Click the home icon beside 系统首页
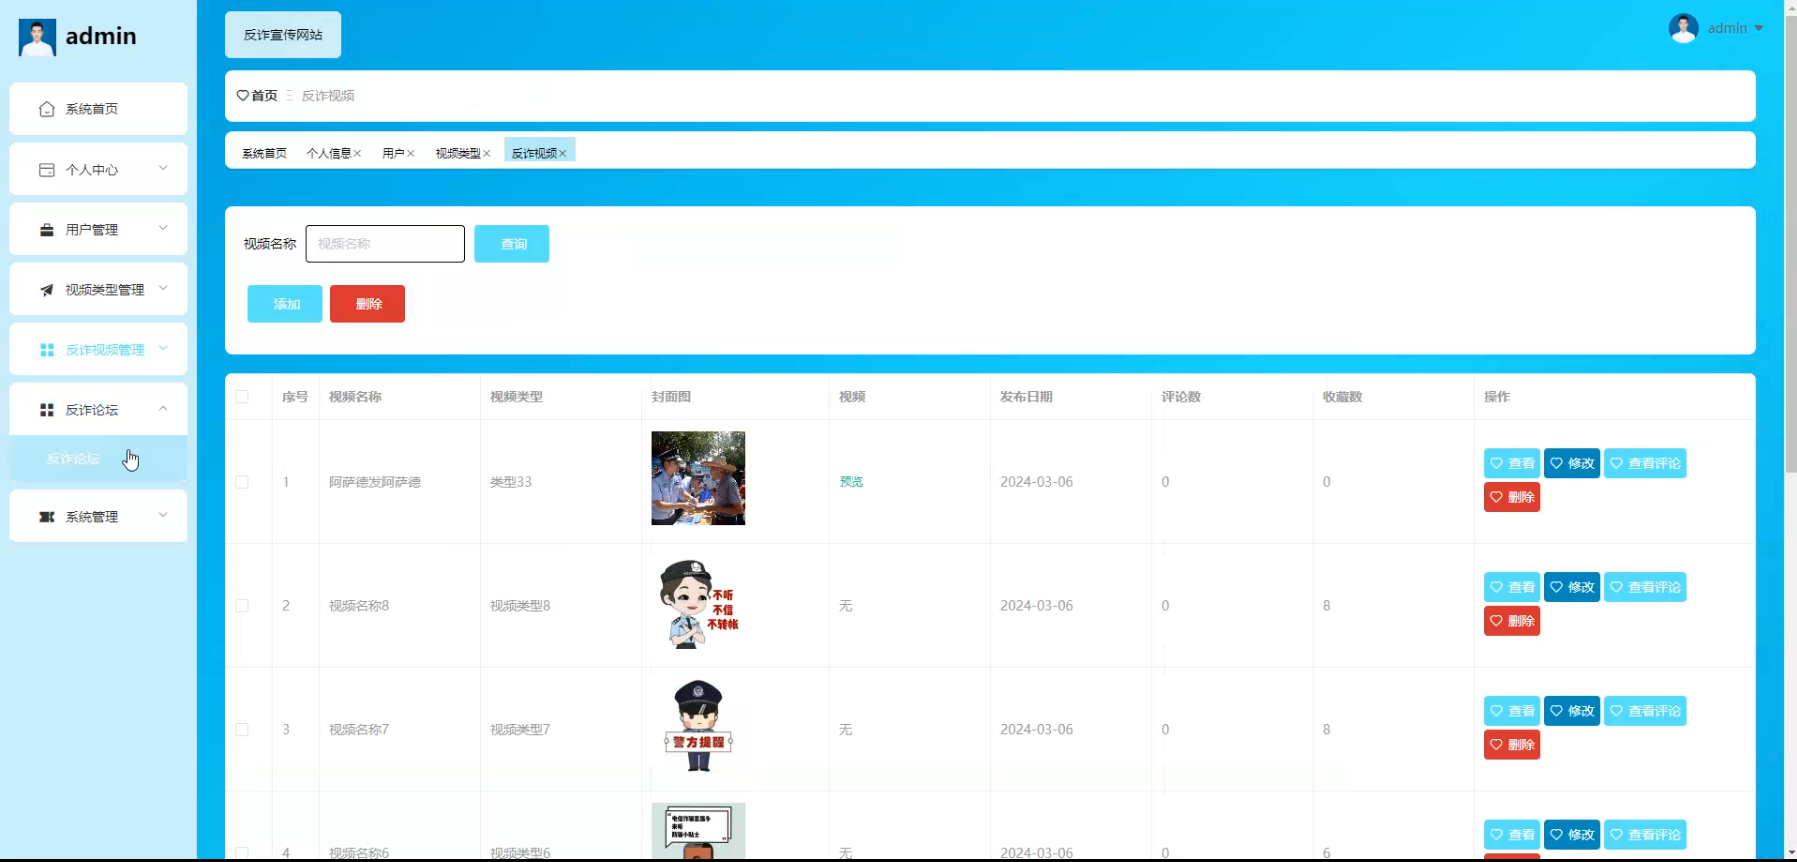1797x862 pixels. tap(47, 109)
